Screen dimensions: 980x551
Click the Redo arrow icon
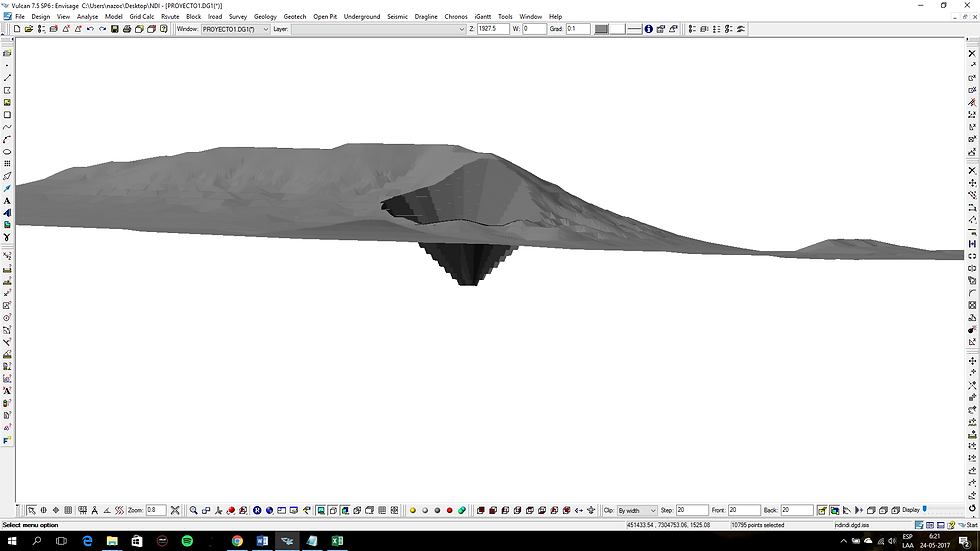(x=102, y=29)
